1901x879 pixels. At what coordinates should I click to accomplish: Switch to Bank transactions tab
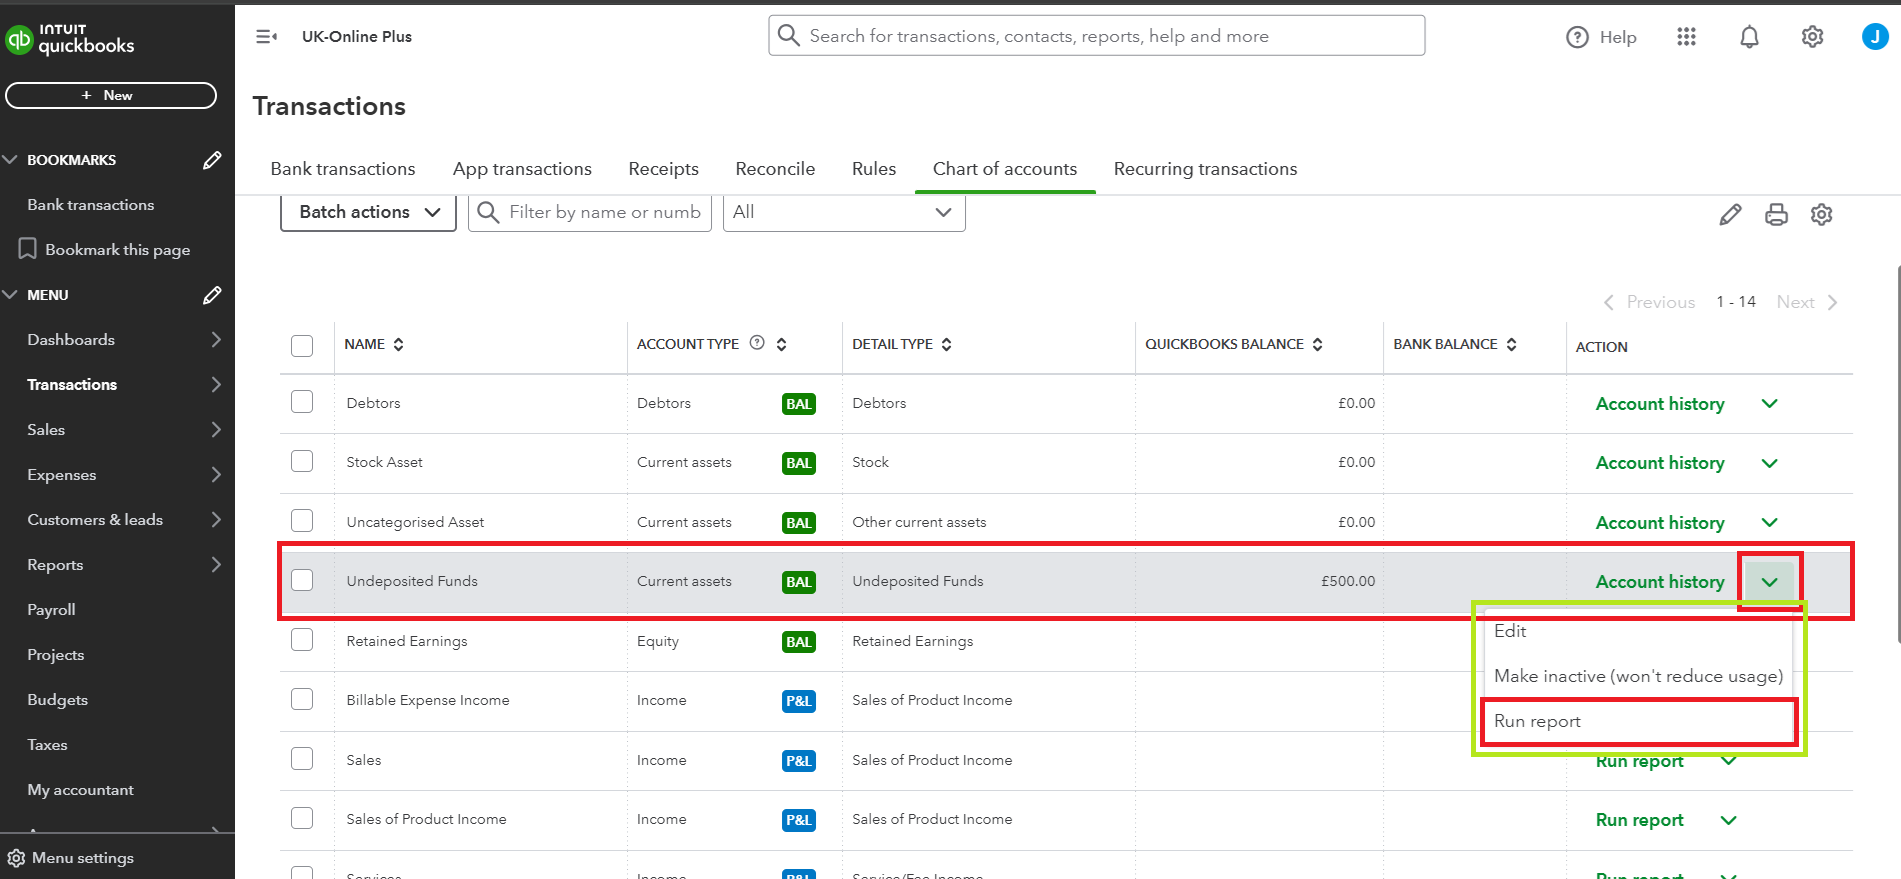click(343, 169)
